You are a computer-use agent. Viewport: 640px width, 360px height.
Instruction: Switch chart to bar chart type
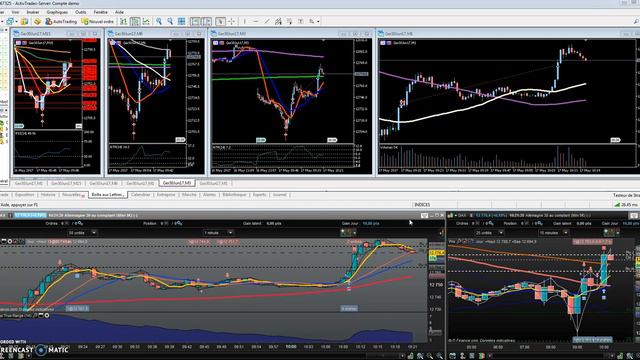point(124,21)
